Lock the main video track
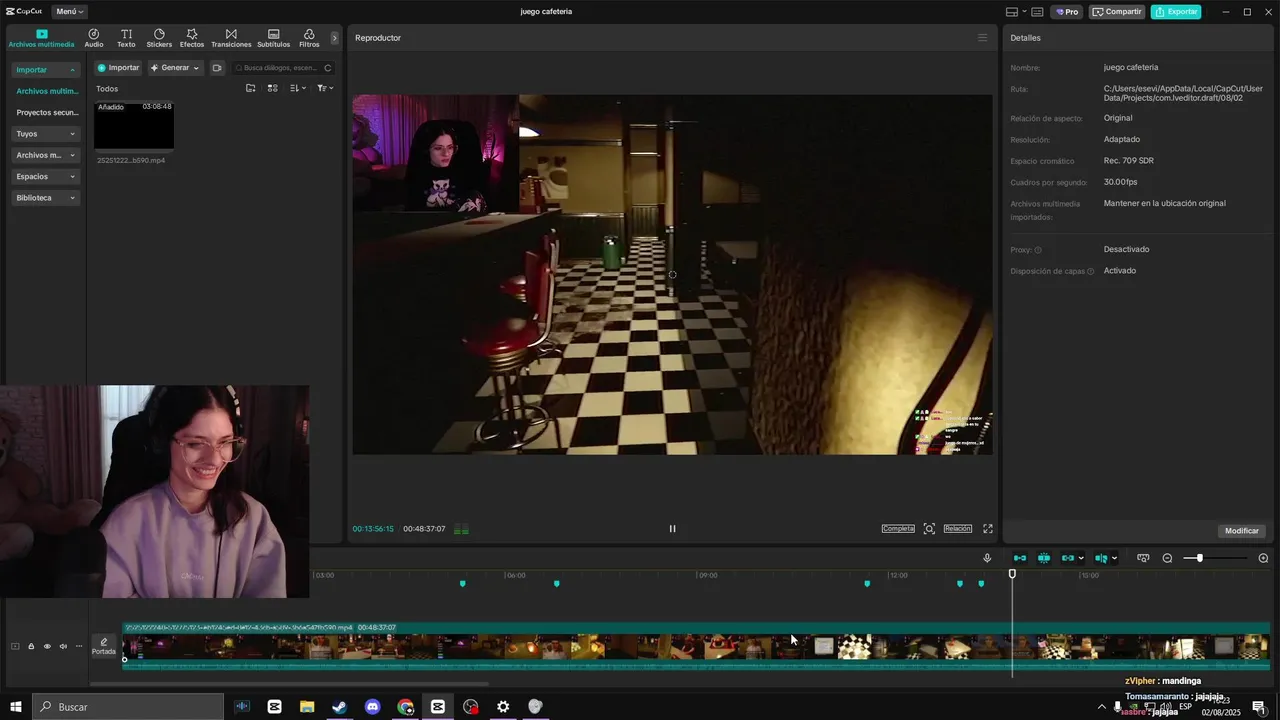The height and width of the screenshot is (720, 1280). pos(31,647)
